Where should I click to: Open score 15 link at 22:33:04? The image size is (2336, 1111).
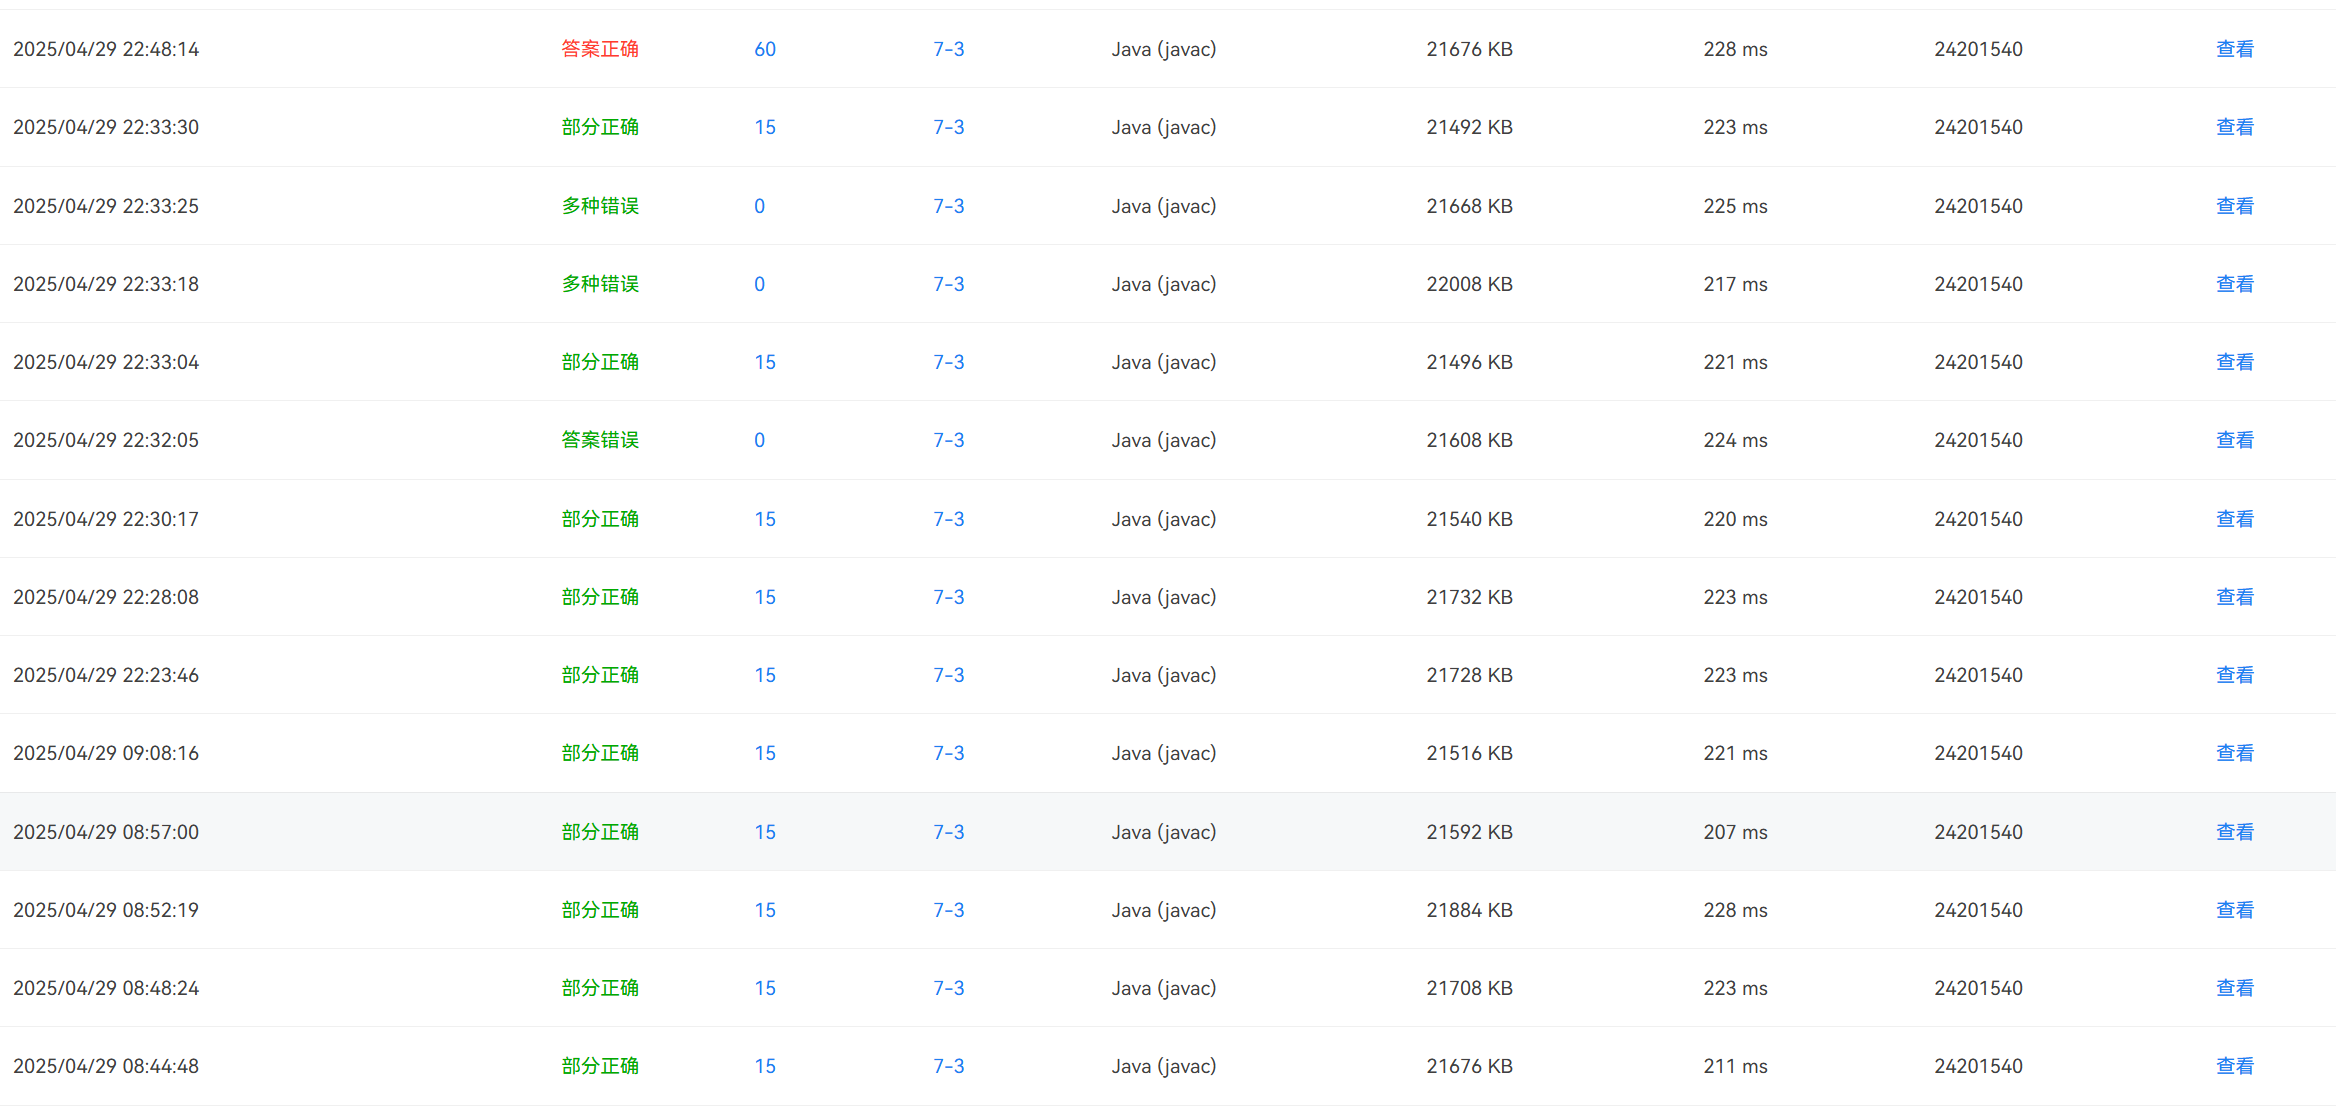click(764, 362)
